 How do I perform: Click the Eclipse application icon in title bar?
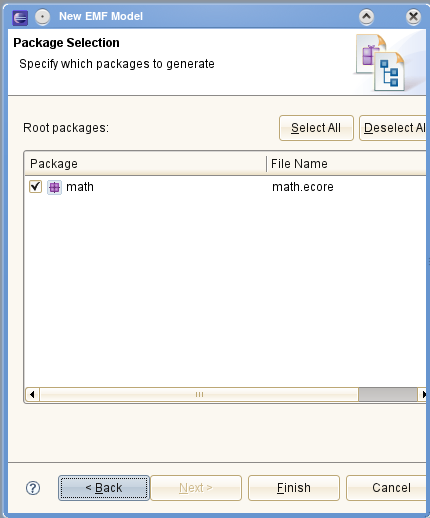(x=20, y=17)
